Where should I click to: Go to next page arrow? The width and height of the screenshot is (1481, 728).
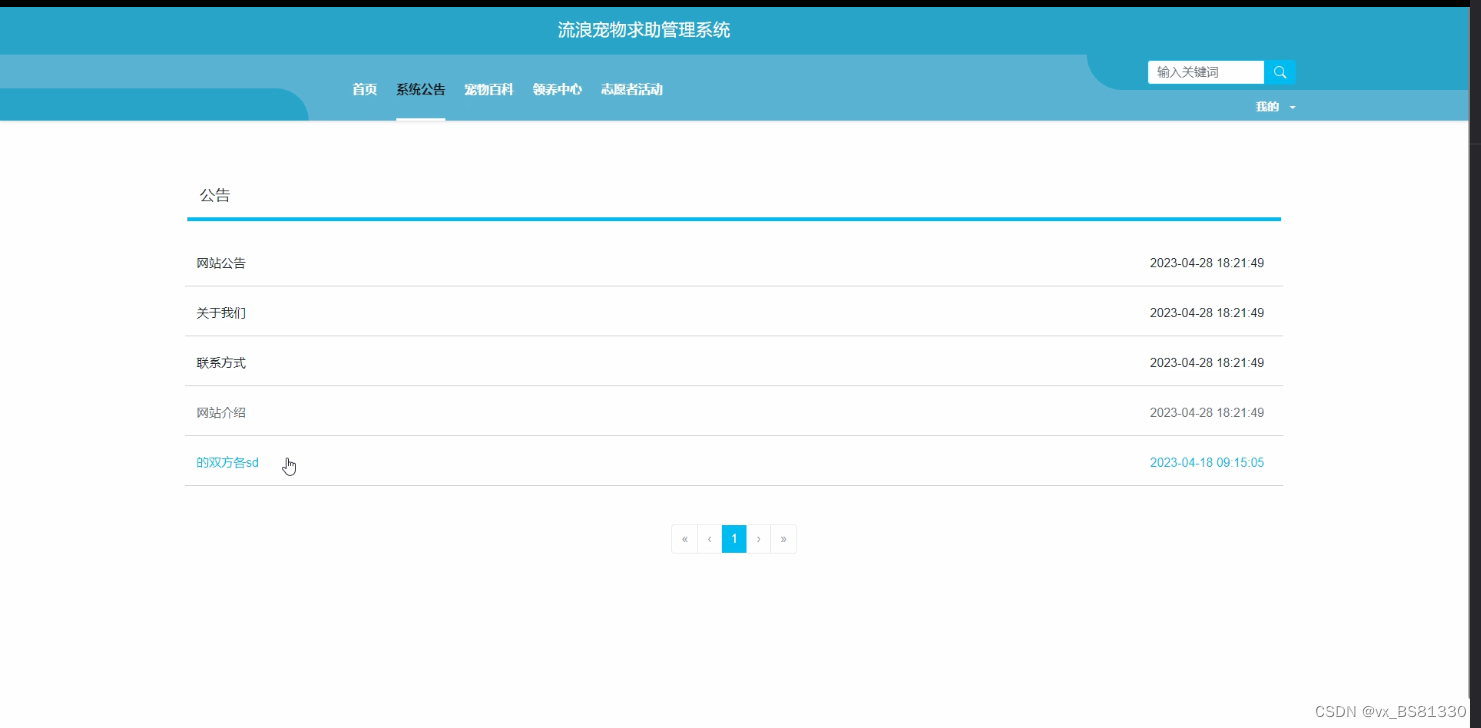(759, 539)
